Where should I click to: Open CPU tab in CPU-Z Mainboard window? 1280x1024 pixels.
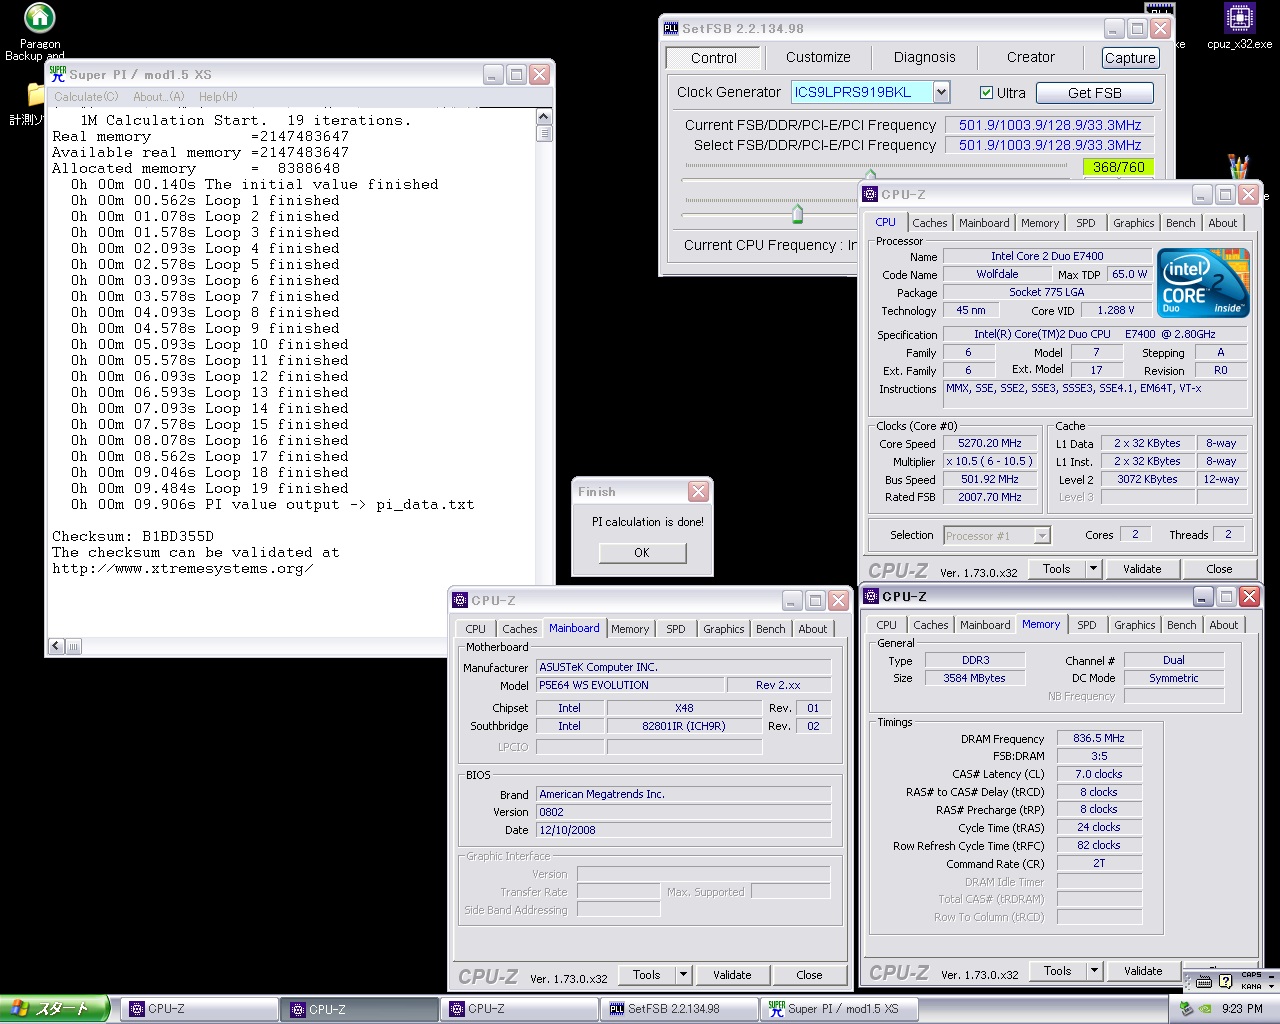[476, 629]
